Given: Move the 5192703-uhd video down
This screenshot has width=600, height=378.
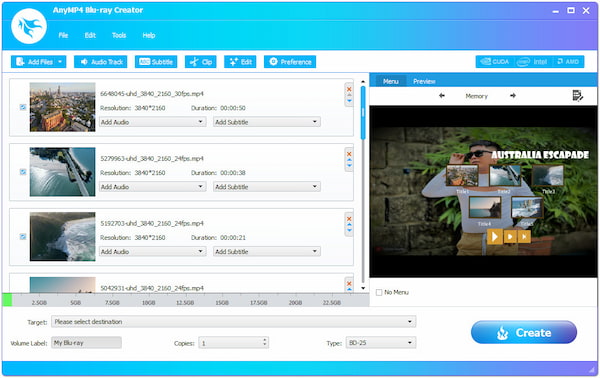Looking at the screenshot, I should pos(349,231).
